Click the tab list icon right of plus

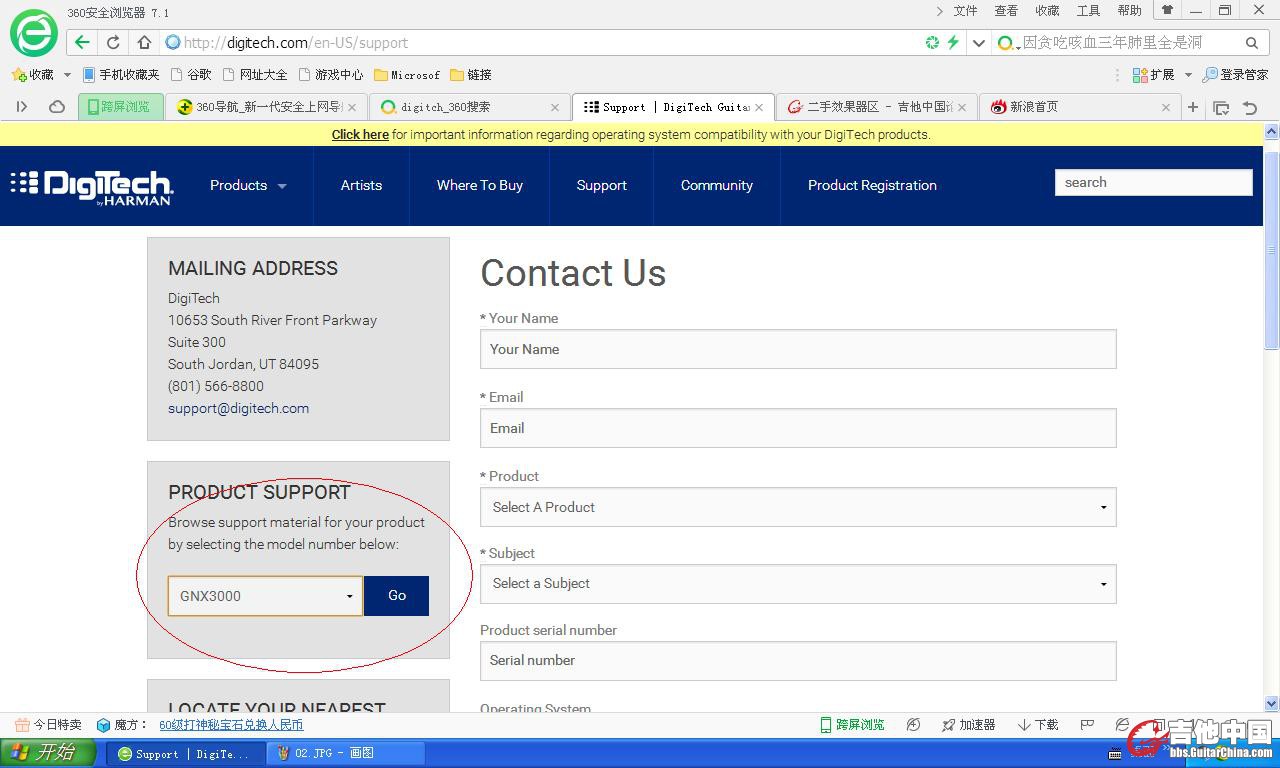click(1221, 107)
